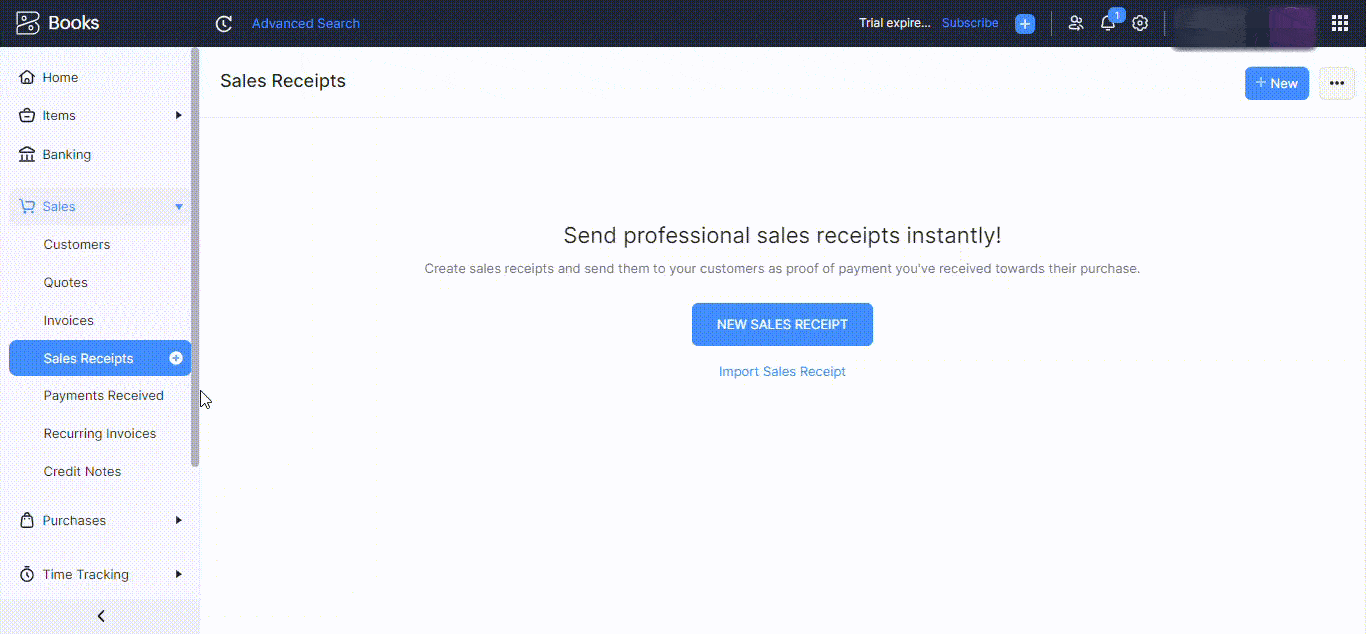Open the notifications bell
1366x634 pixels.
pyautogui.click(x=1108, y=23)
